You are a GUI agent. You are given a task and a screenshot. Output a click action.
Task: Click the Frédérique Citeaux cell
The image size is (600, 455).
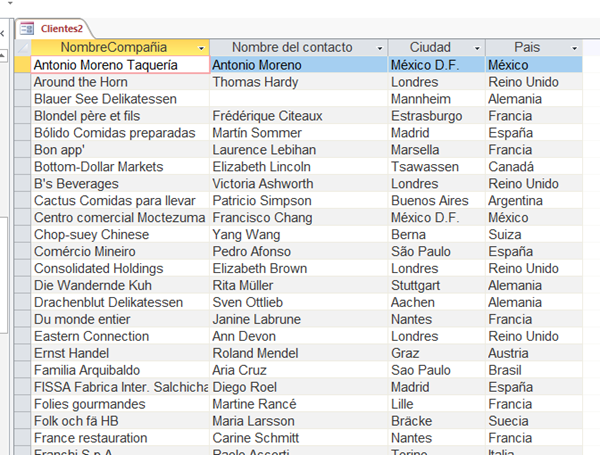tap(299, 116)
